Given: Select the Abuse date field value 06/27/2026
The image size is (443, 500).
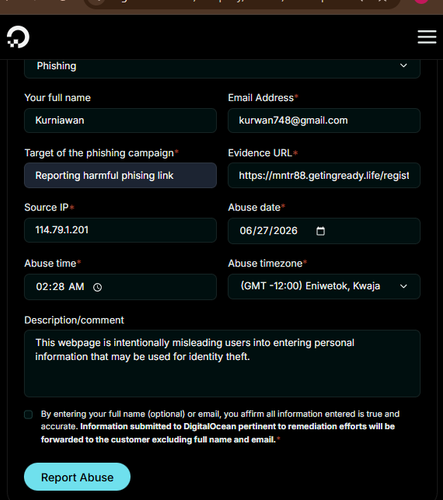Looking at the screenshot, I should (268, 231).
